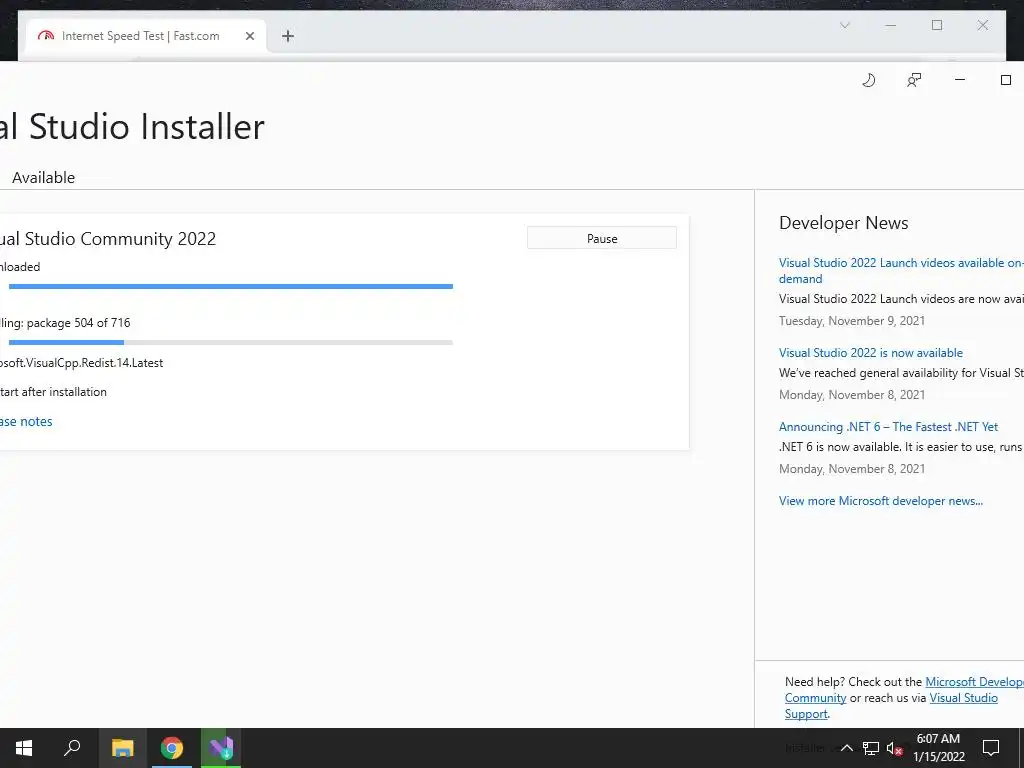This screenshot has height=768, width=1024.
Task: Close the Fast.com browser tab
Action: tap(249, 36)
